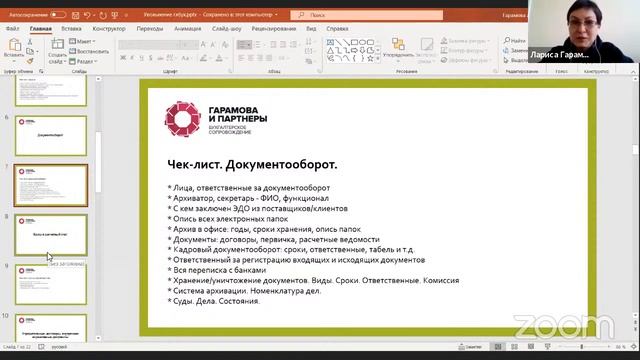Click the Восстановить slide button
The width and height of the screenshot is (640, 360).
tap(89, 51)
